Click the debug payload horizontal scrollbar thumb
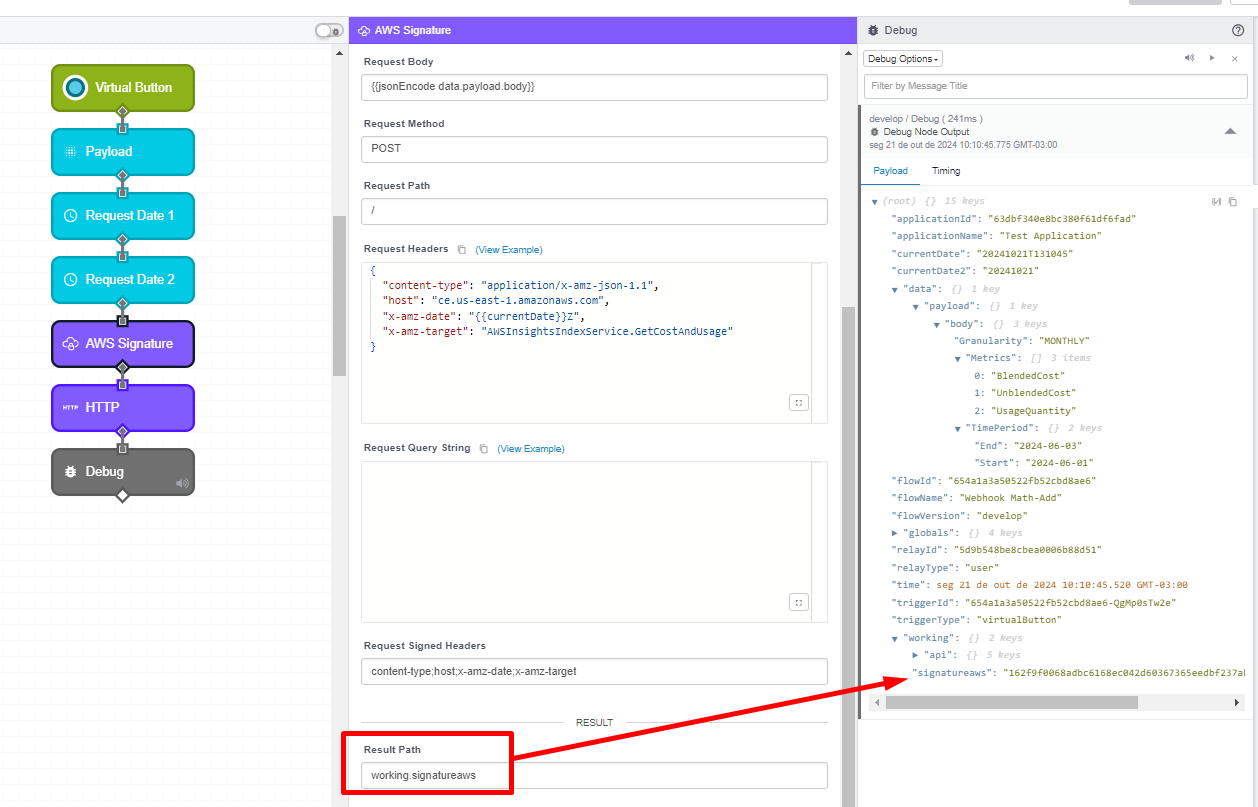 click(1012, 703)
